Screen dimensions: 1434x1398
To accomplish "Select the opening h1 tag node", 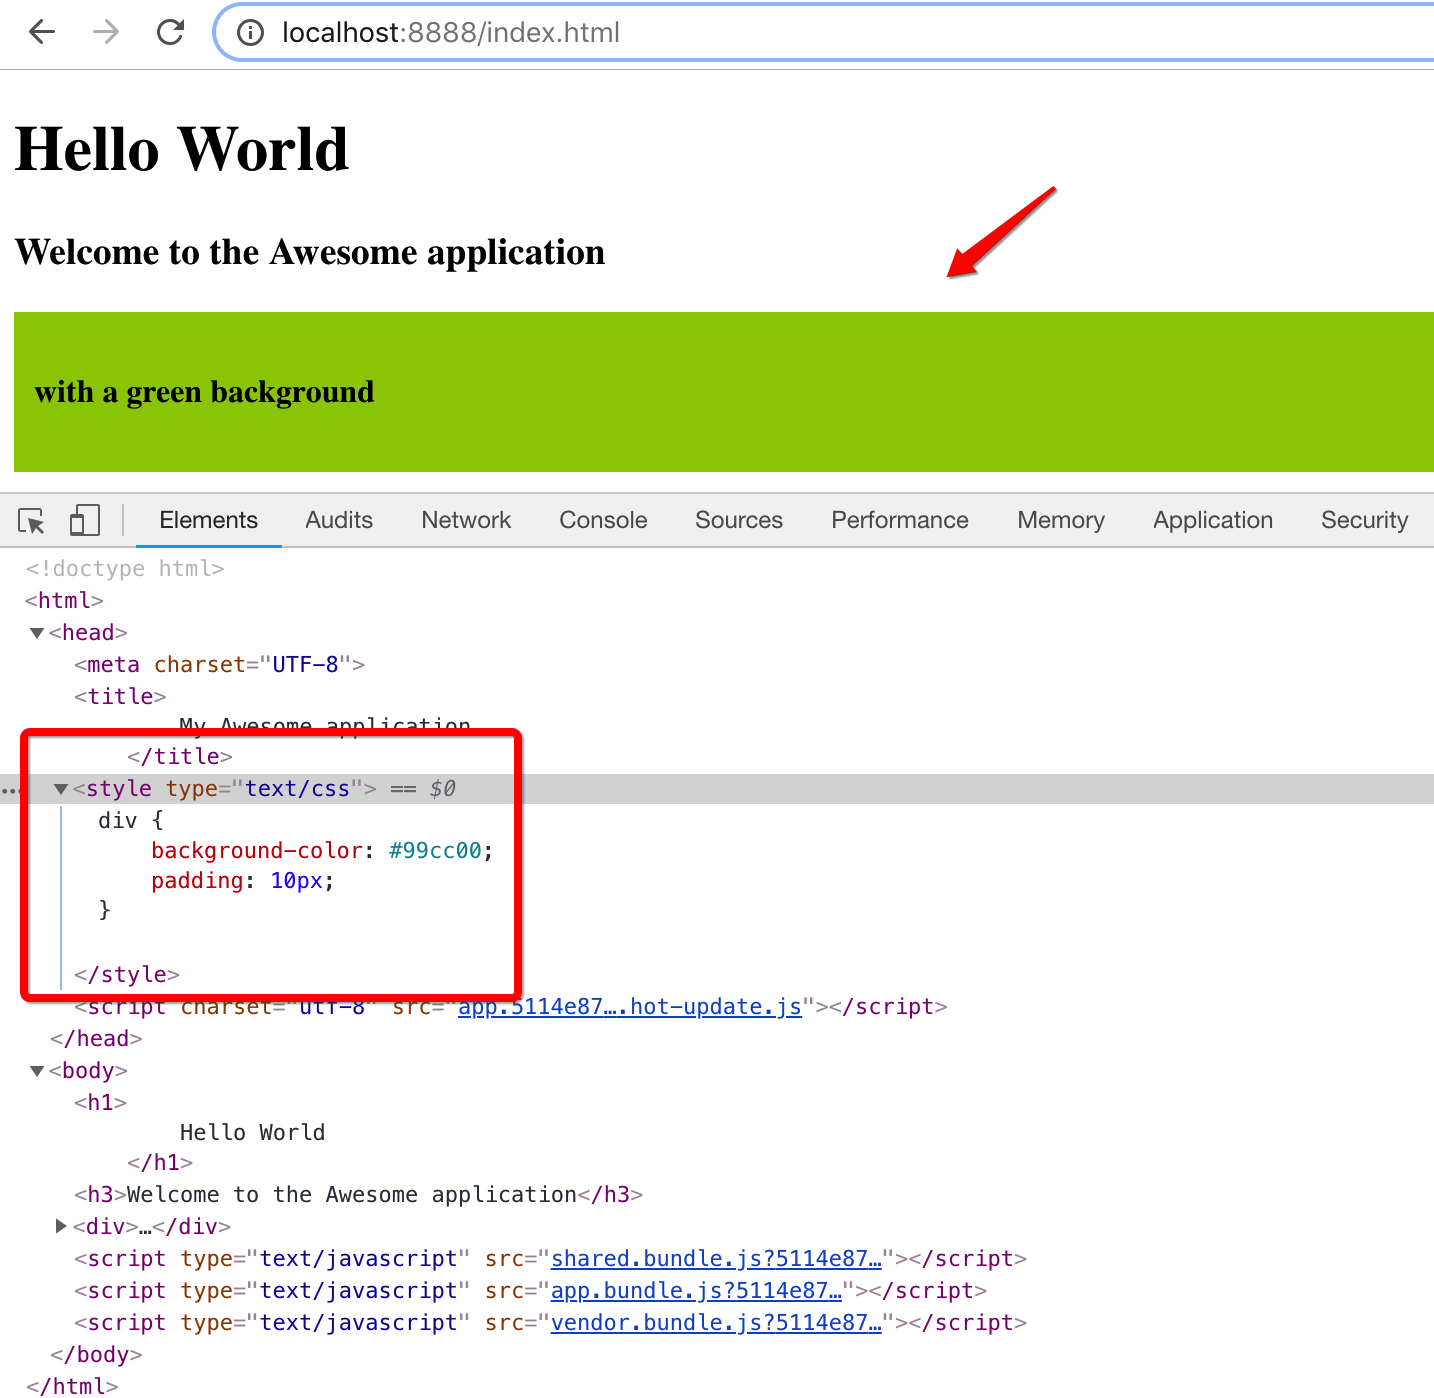I will (x=100, y=1102).
